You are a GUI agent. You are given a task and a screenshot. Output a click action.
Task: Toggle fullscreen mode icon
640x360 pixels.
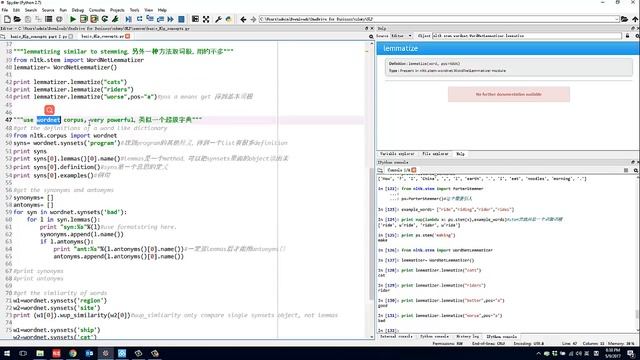[206, 19]
